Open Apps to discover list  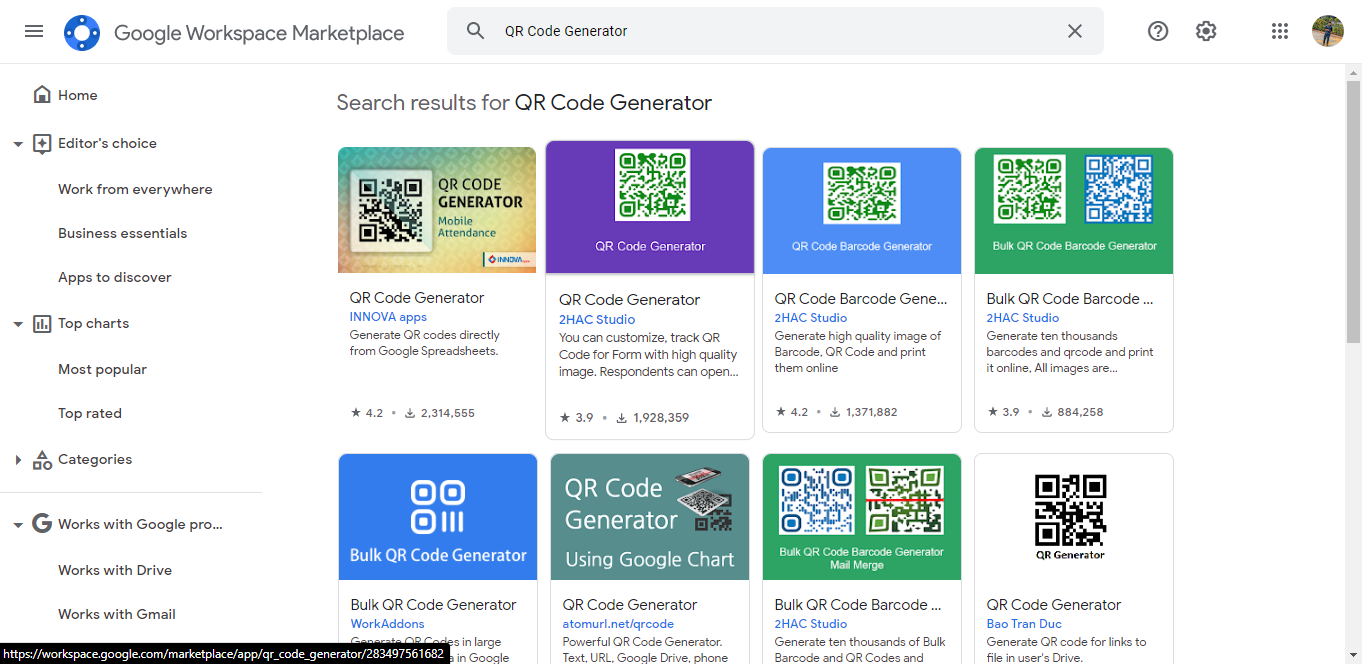[115, 277]
